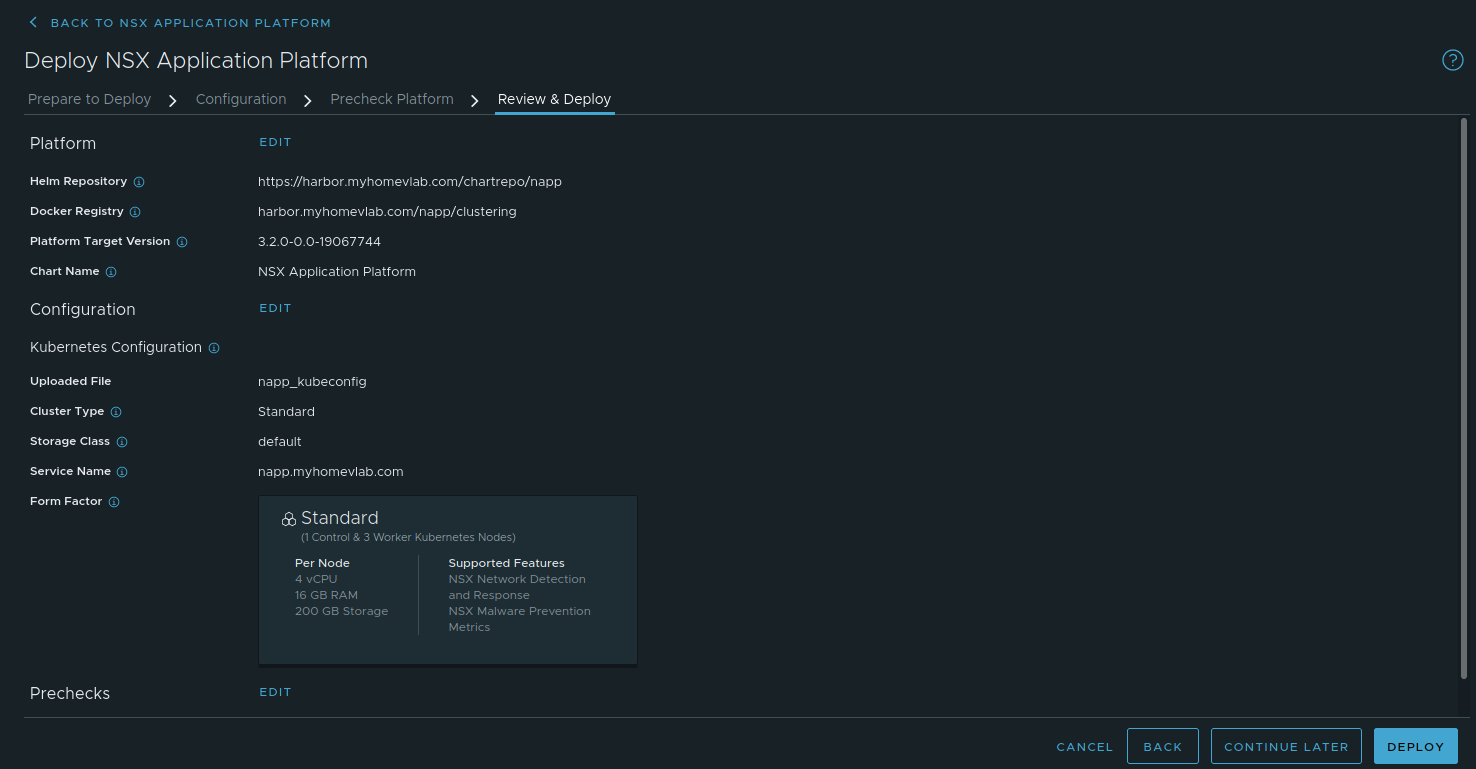Image resolution: width=1476 pixels, height=769 pixels.
Task: Click Storage Class info icon
Action: click(x=122, y=442)
